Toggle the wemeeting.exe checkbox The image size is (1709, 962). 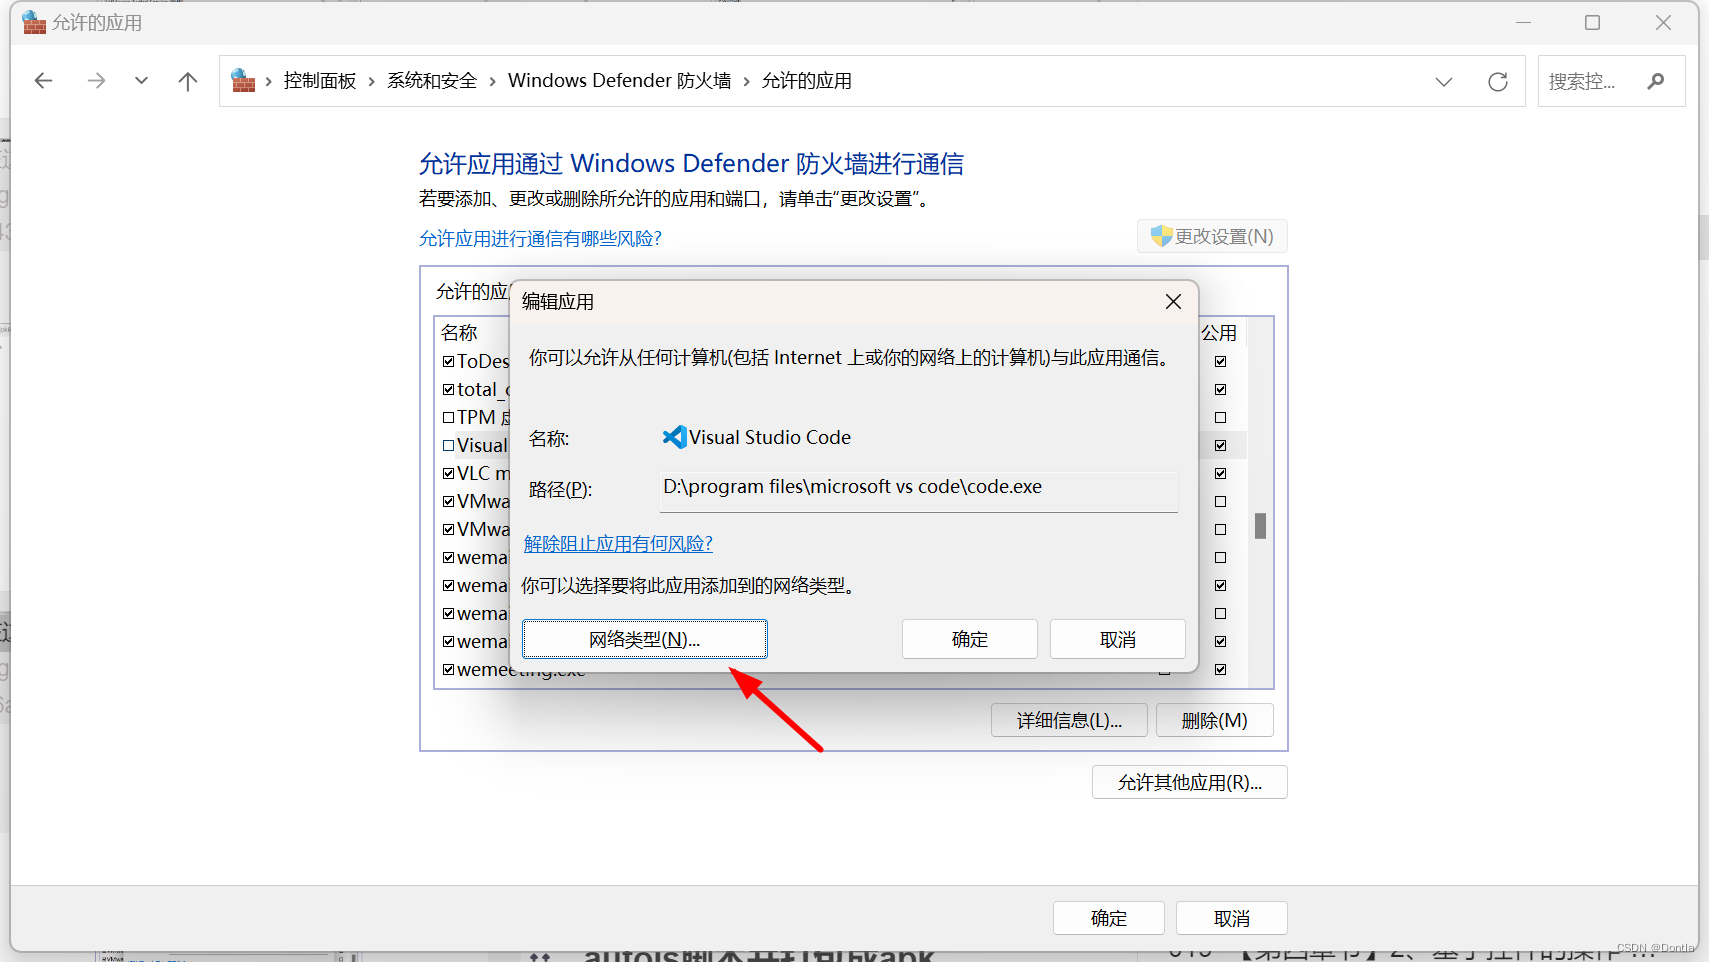448,669
